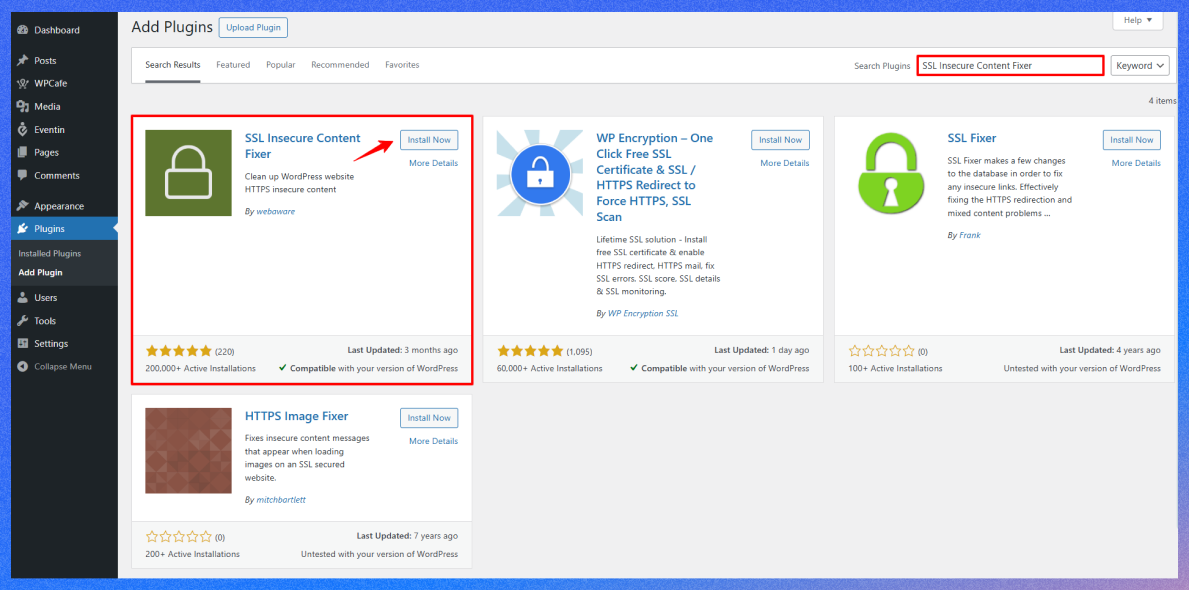Install WP Encryption plugin now

pos(780,140)
